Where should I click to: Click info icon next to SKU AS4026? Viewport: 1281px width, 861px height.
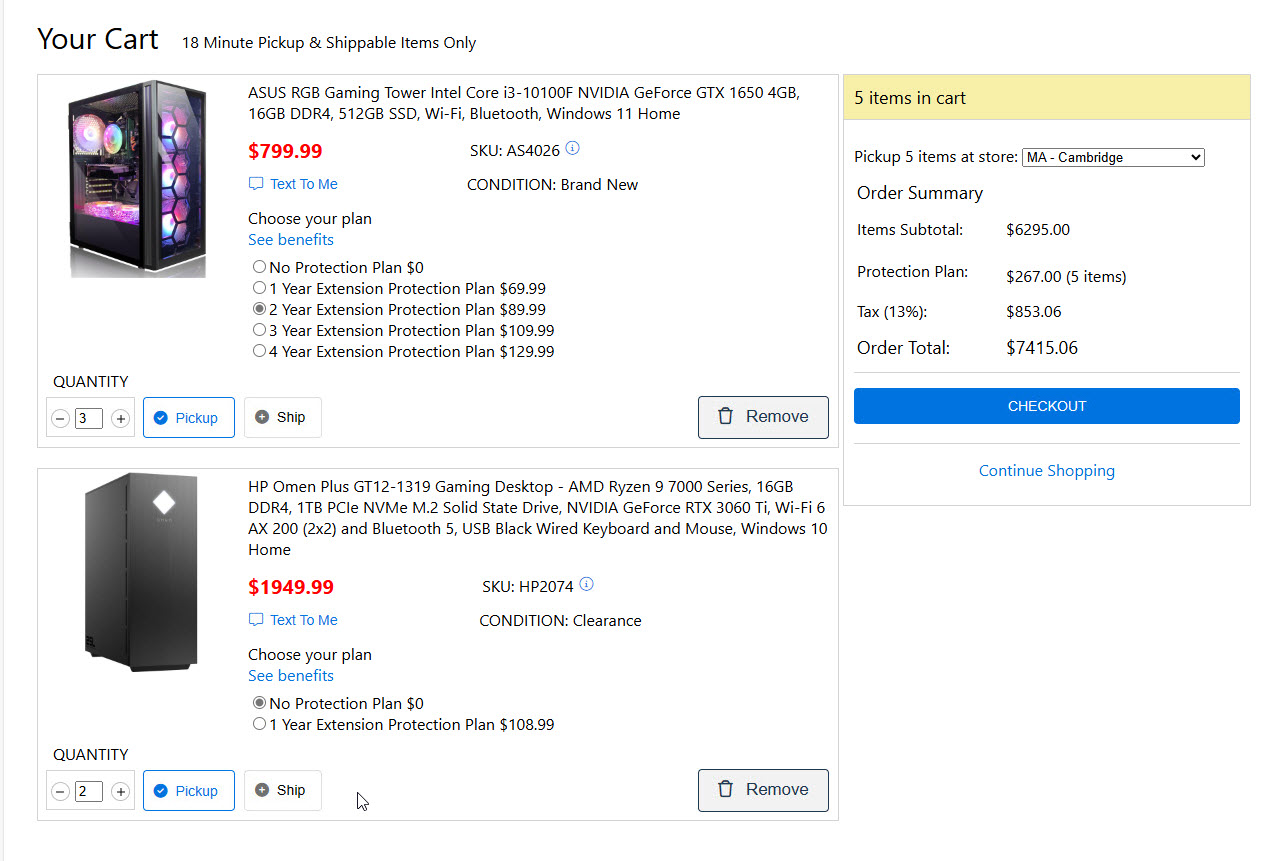pyautogui.click(x=572, y=149)
